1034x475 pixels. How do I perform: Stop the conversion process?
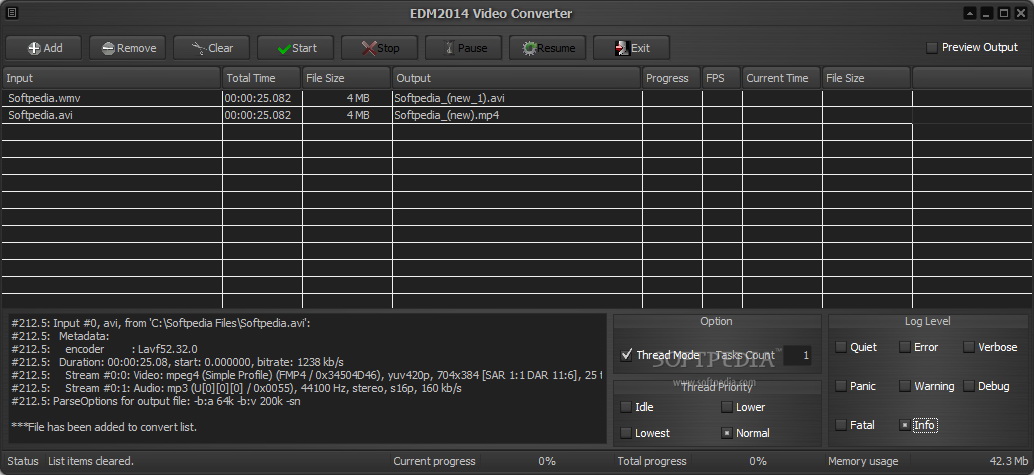[x=380, y=48]
